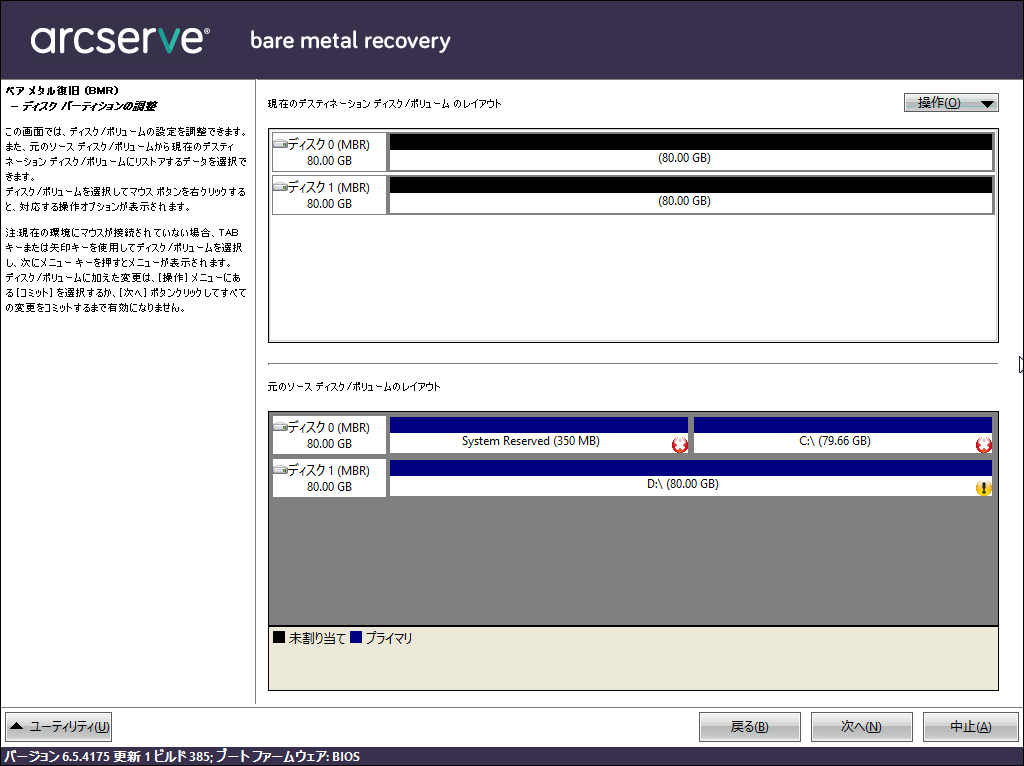
Task: Click red error icon on C:\ volume
Action: [x=984, y=445]
